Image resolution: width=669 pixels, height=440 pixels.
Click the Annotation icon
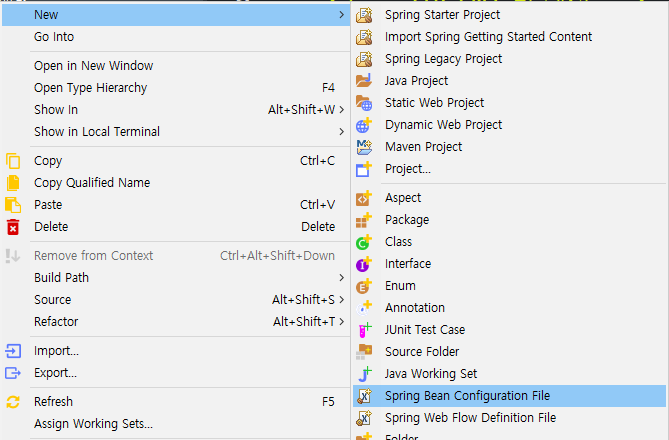tap(364, 308)
